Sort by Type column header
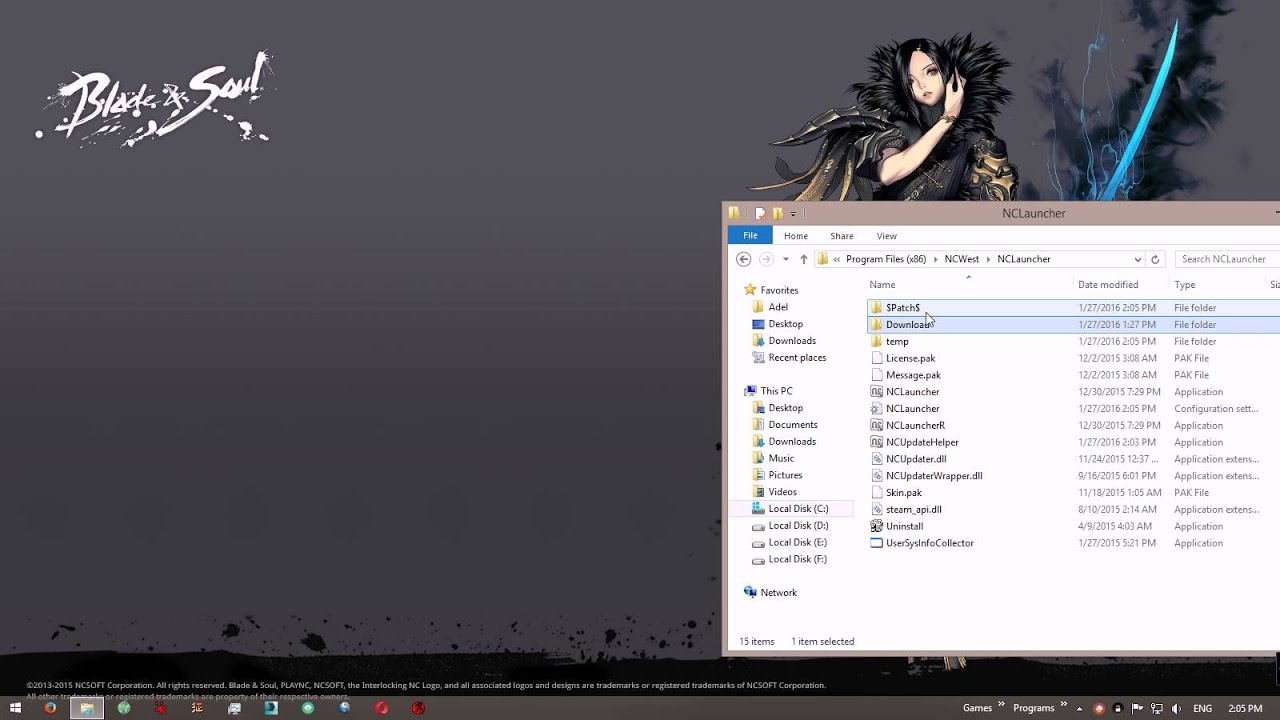This screenshot has width=1280, height=720. pos(1215,285)
